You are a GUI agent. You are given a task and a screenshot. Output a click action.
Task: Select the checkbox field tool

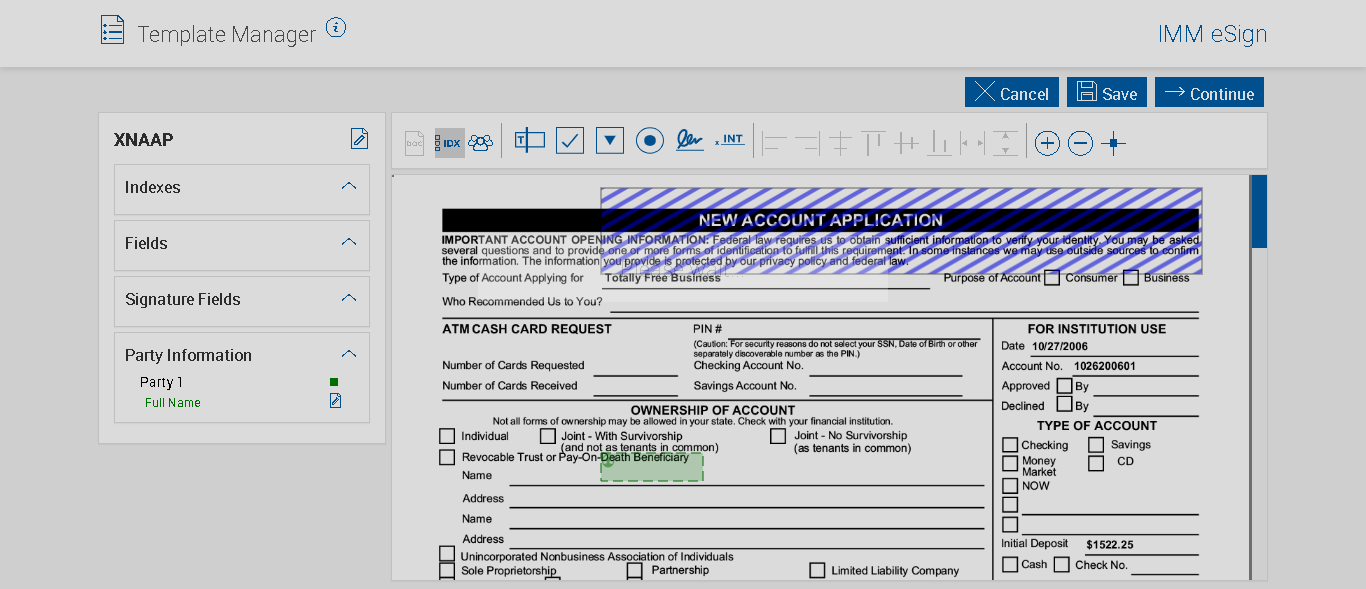pos(570,141)
